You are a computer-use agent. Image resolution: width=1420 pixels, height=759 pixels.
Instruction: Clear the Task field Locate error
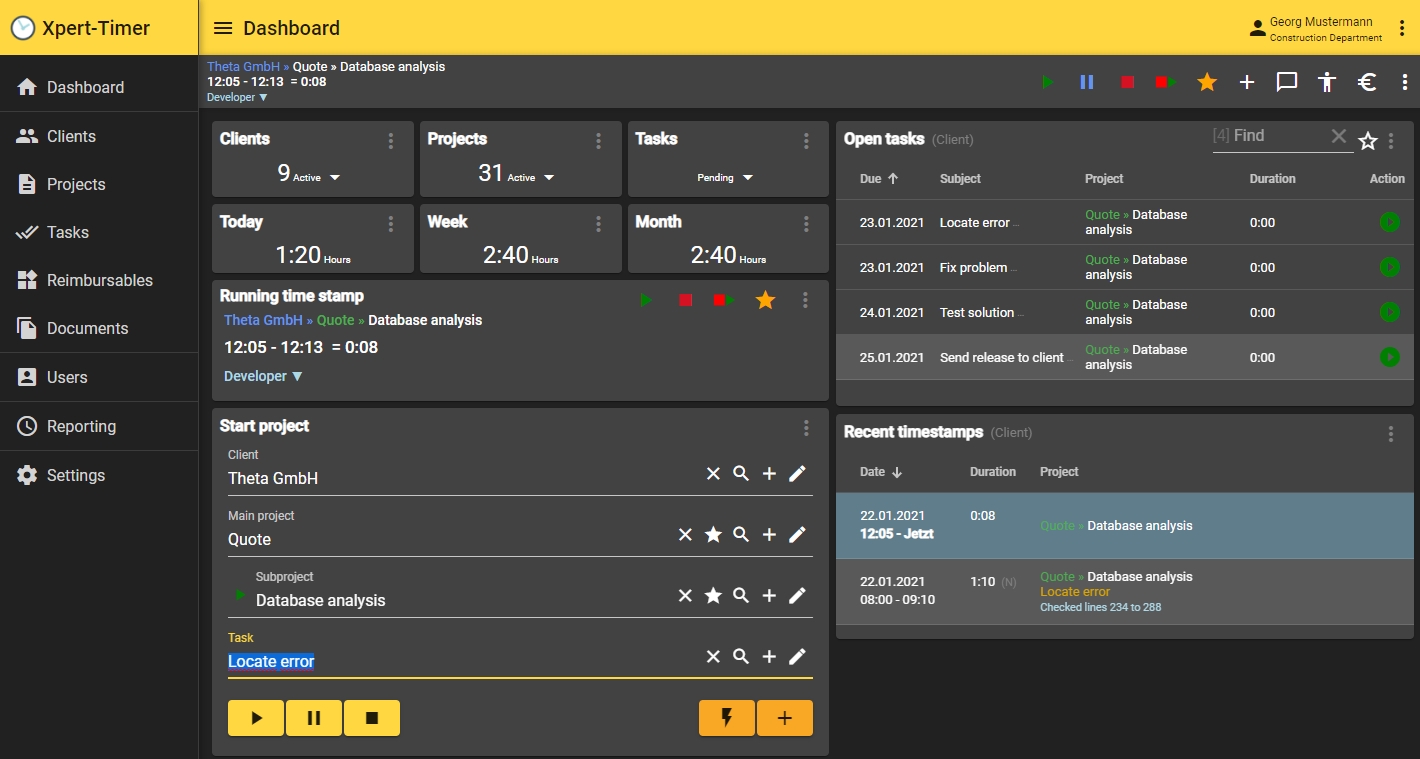713,657
